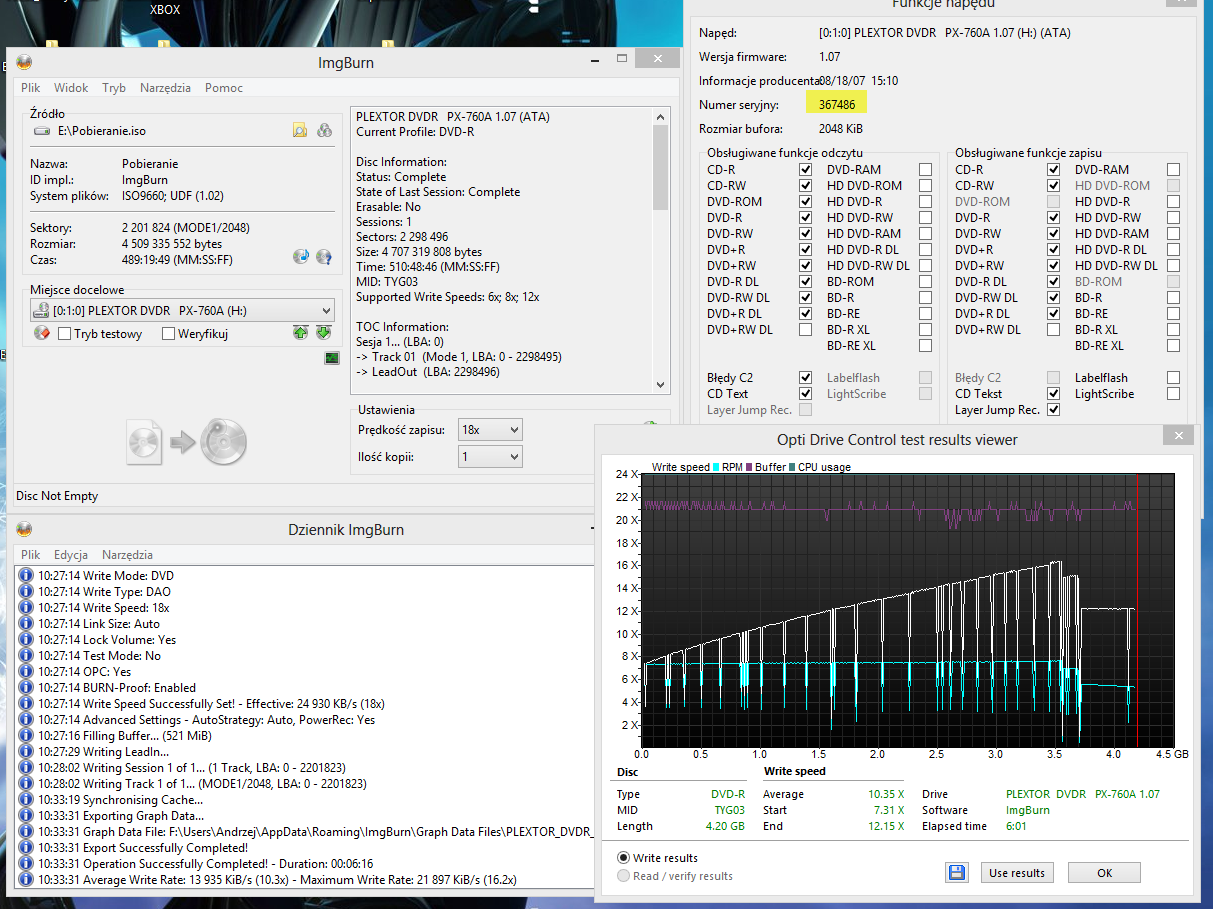Click the XBOX desktop label
The width and height of the screenshot is (1213, 909).
(x=165, y=10)
